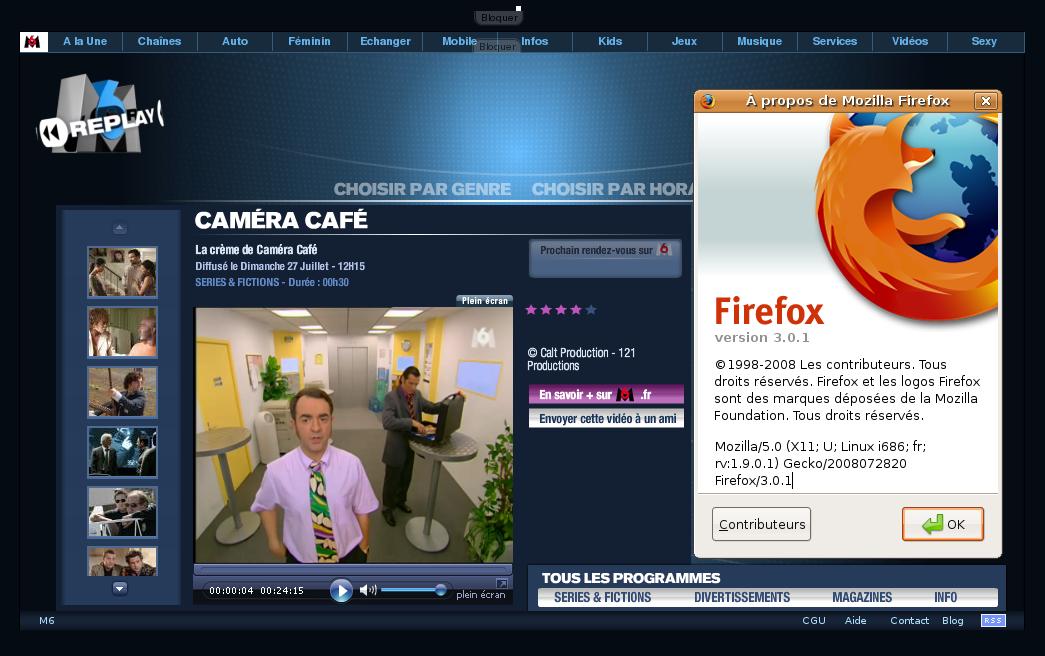Image resolution: width=1045 pixels, height=656 pixels.
Task: Open the Auto menu item
Action: coord(235,41)
